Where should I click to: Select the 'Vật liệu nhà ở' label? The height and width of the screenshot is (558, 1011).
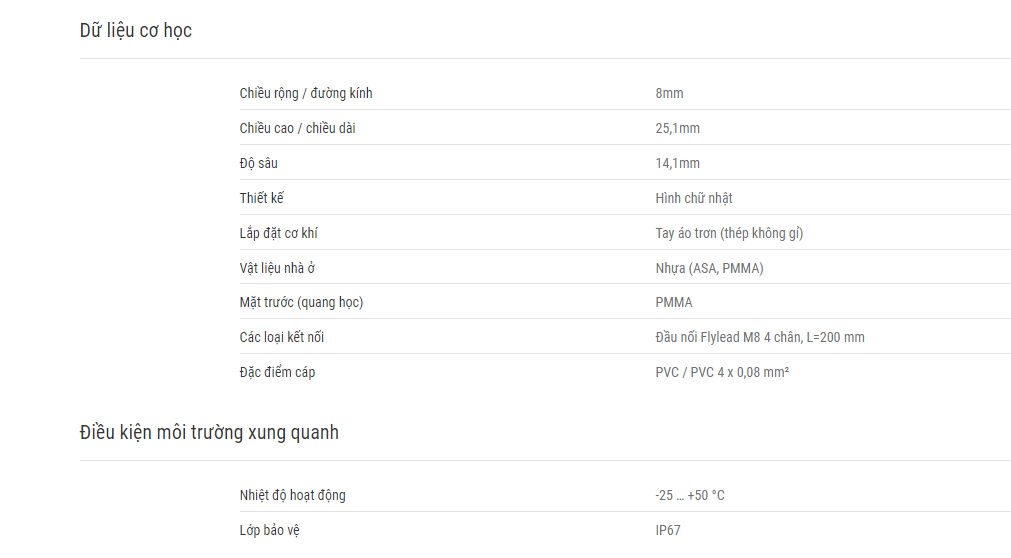pos(277,268)
